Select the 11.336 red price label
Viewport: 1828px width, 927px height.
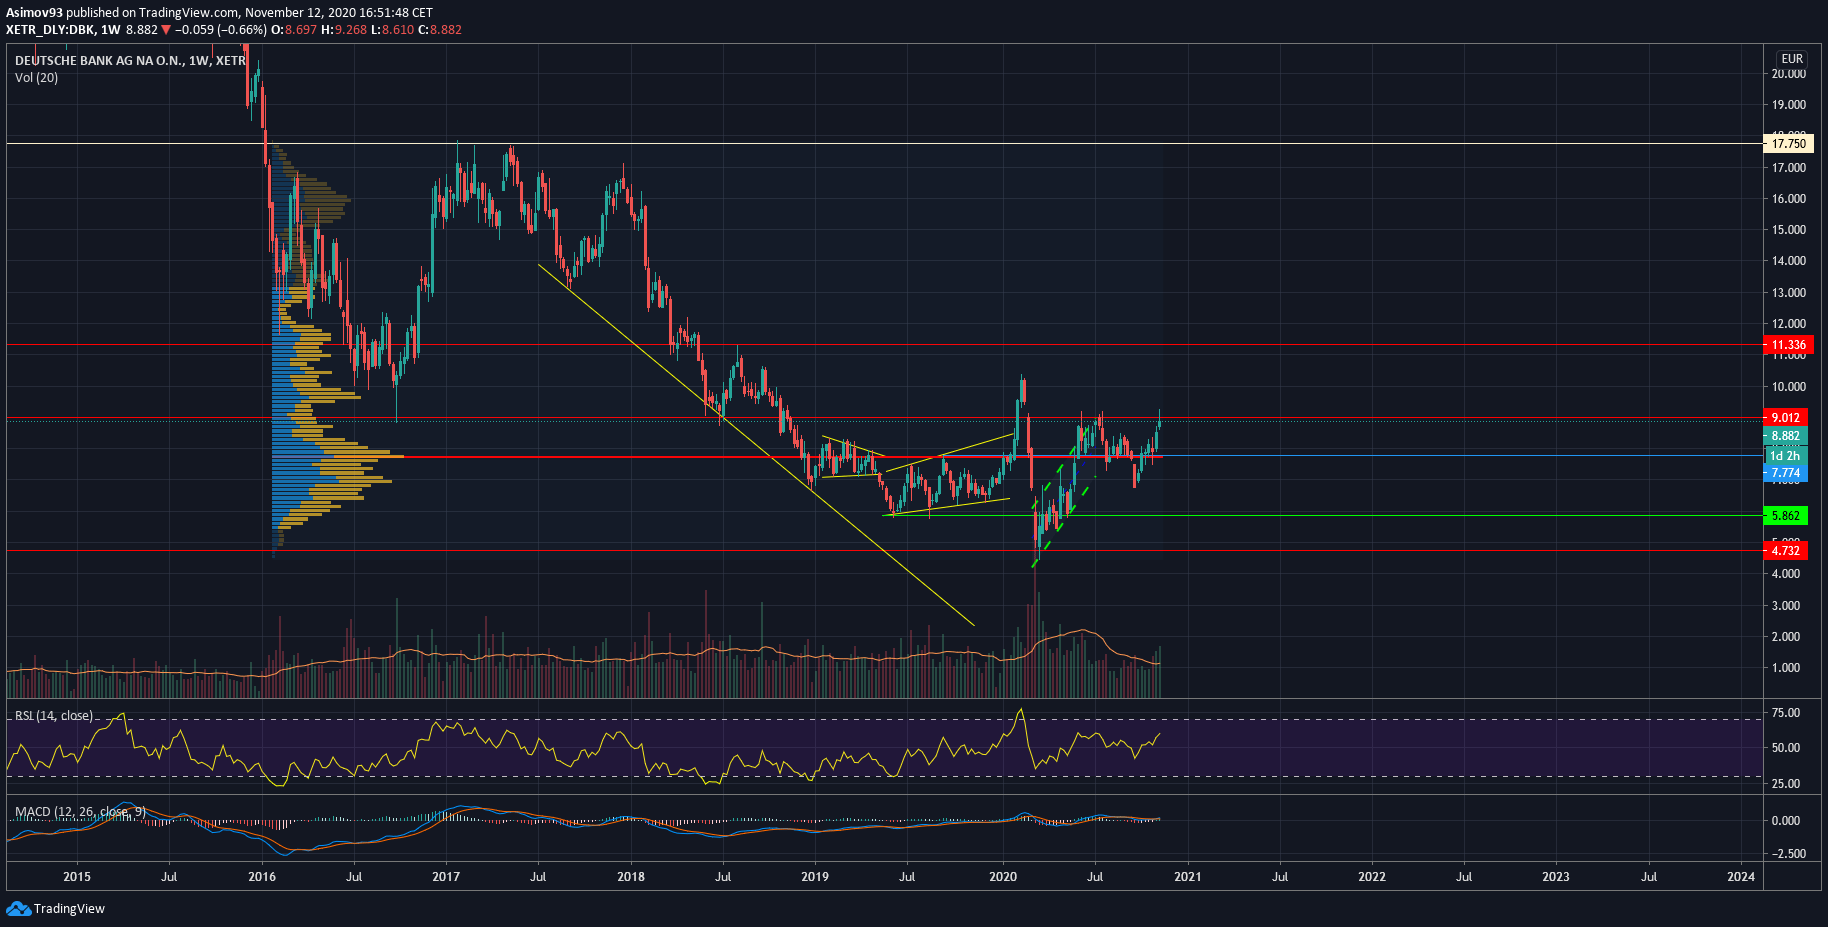(1788, 345)
